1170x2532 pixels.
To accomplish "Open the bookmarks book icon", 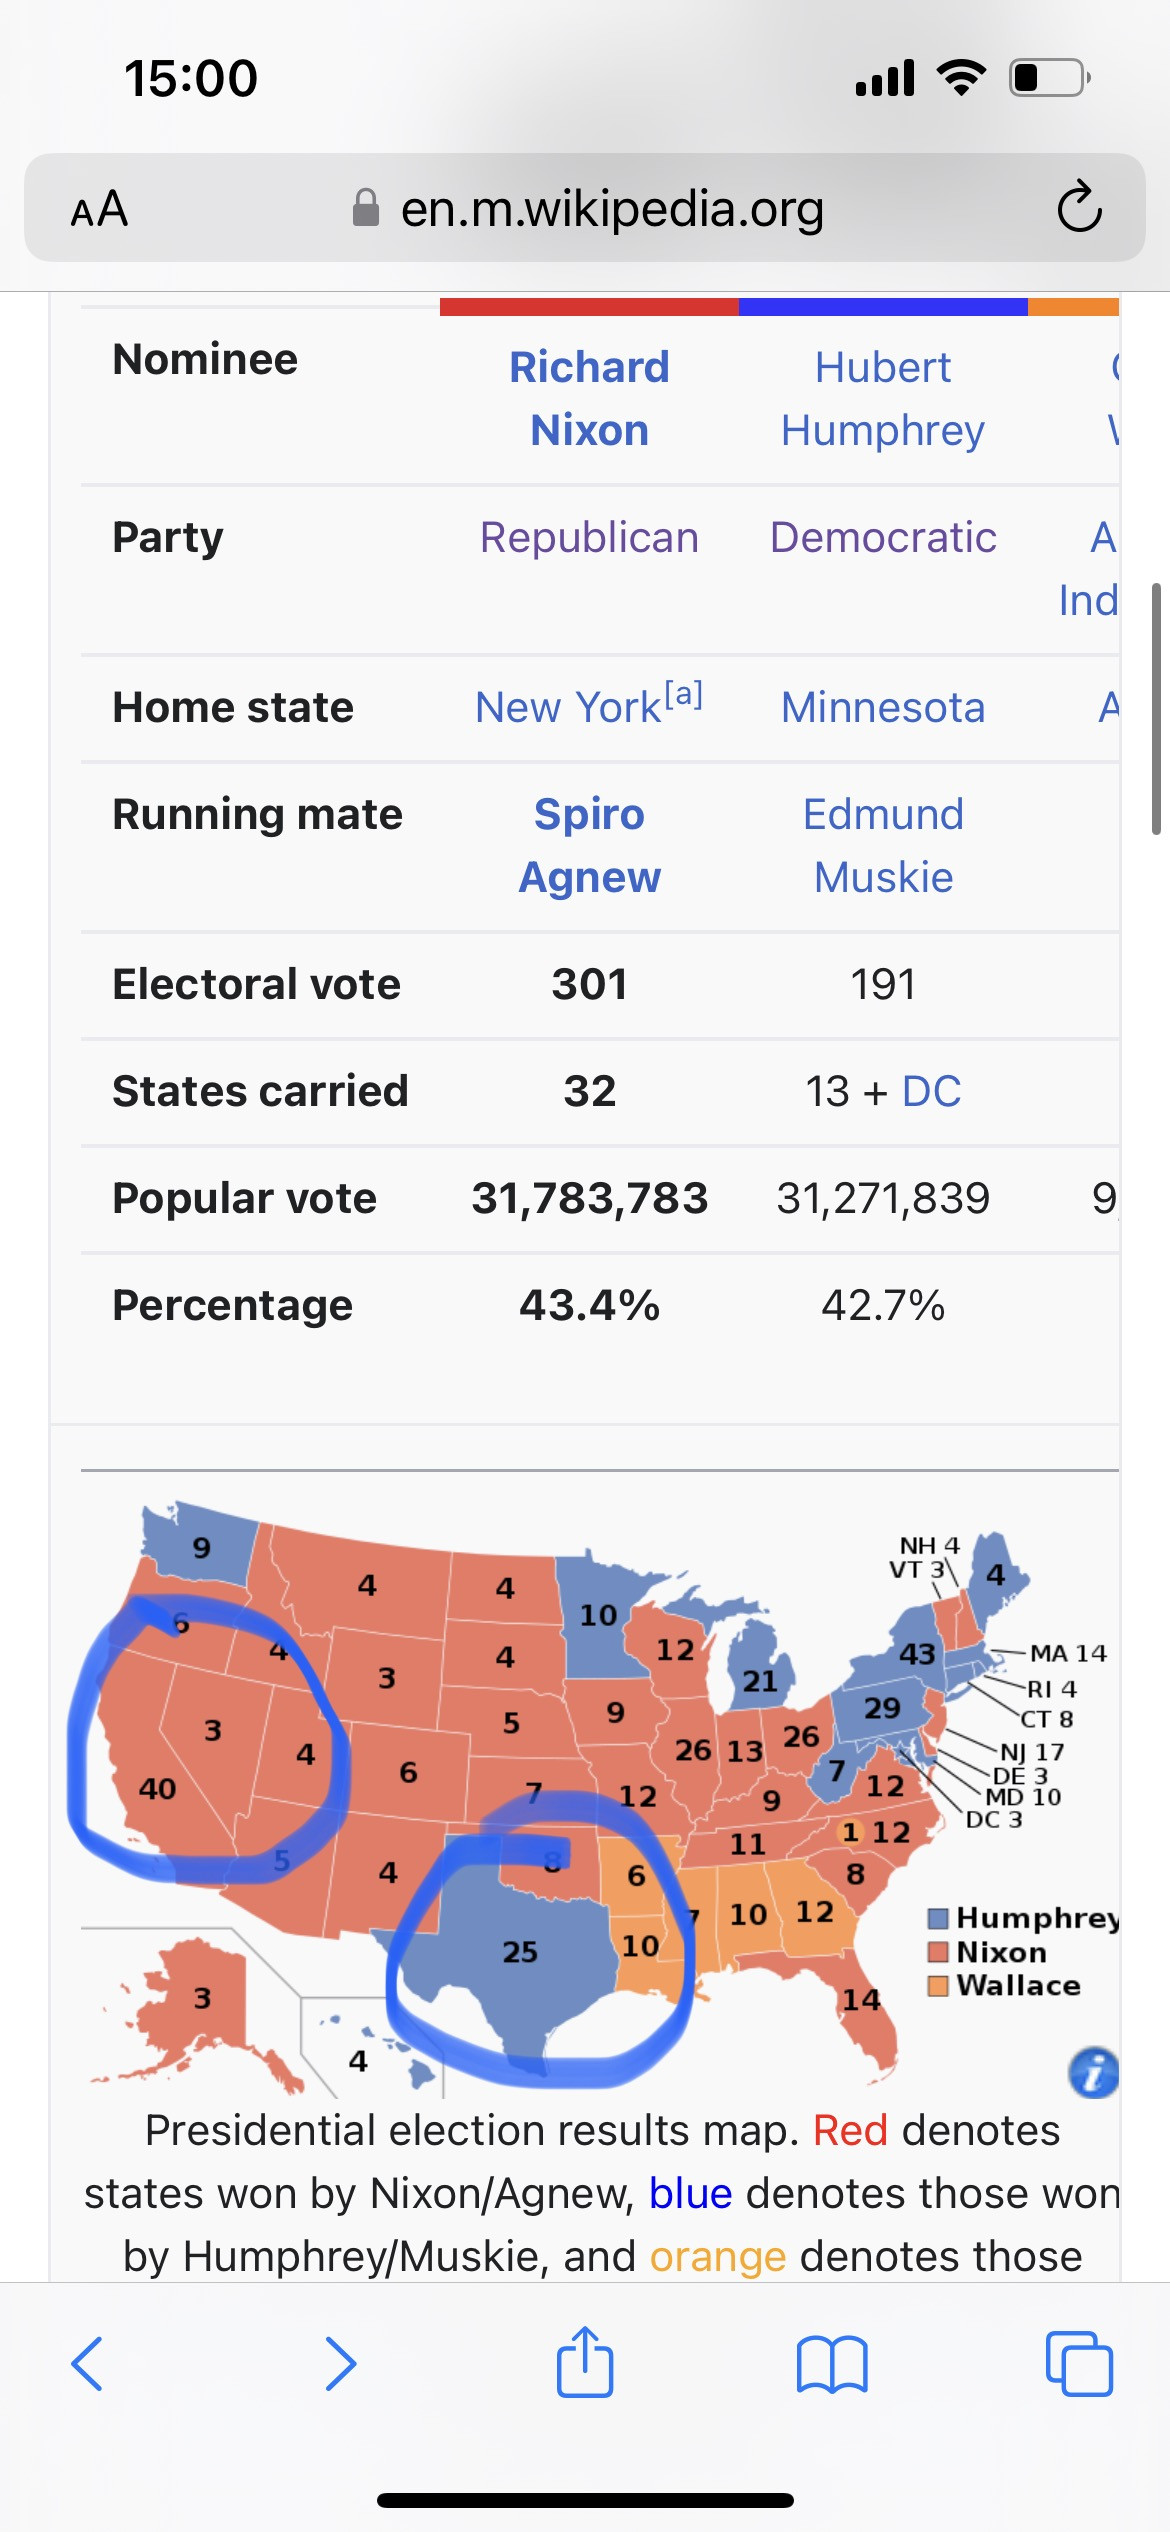I will tap(832, 2364).
